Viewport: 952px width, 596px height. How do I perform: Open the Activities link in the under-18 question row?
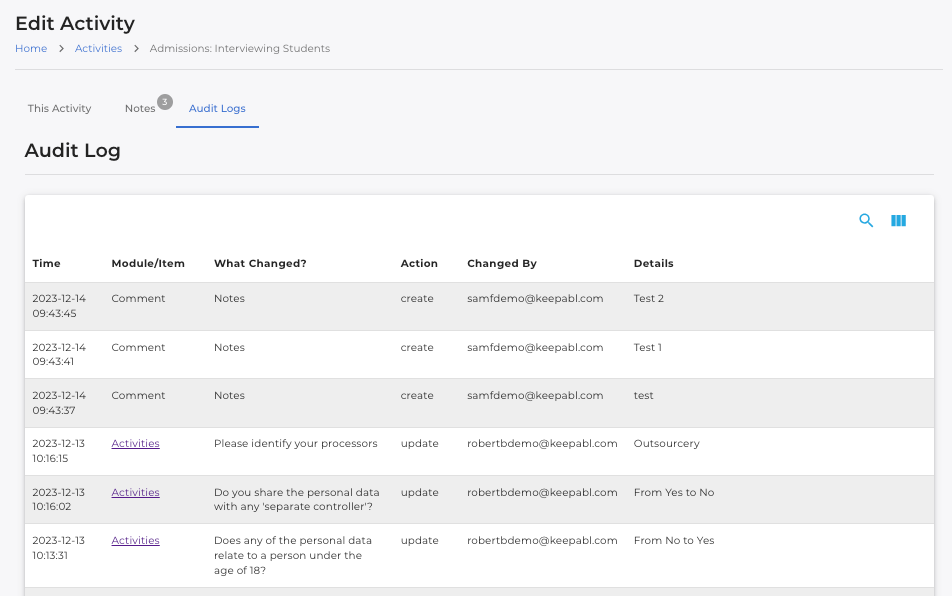point(135,540)
